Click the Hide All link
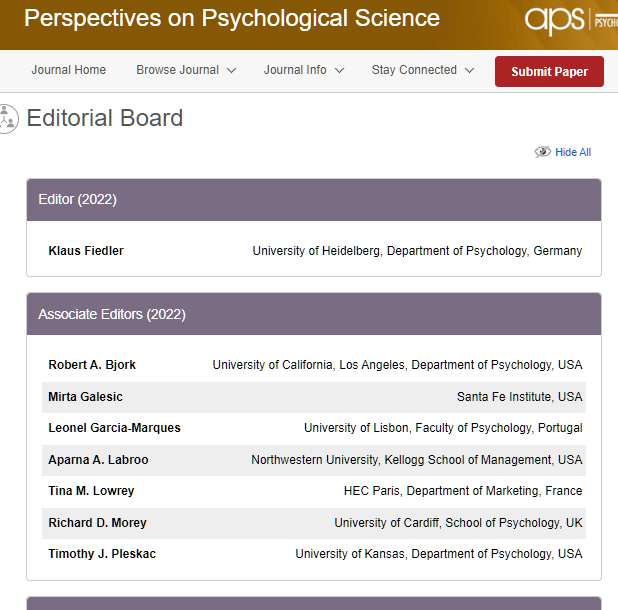This screenshot has width=618, height=610. (573, 152)
